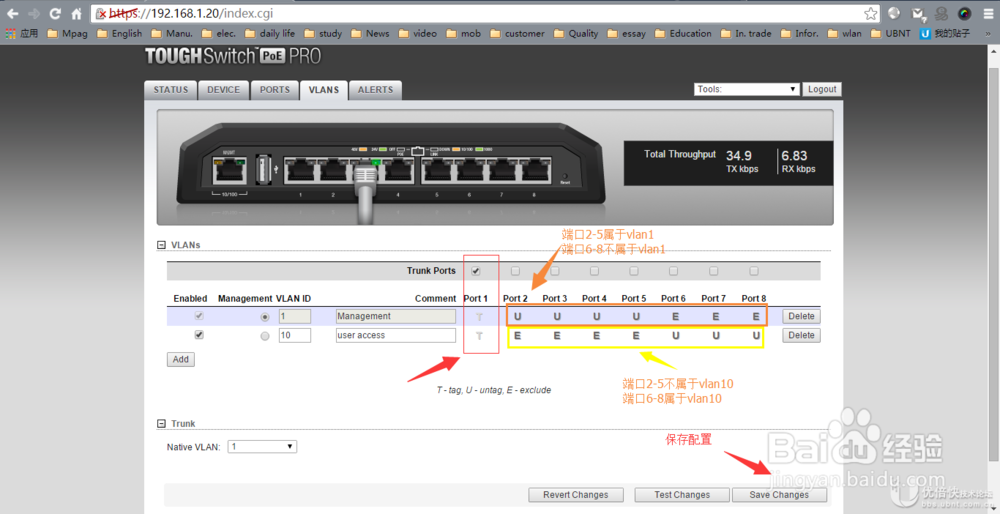The width and height of the screenshot is (1000, 514).
Task: Bookmark this page with the star icon
Action: pyautogui.click(x=871, y=13)
